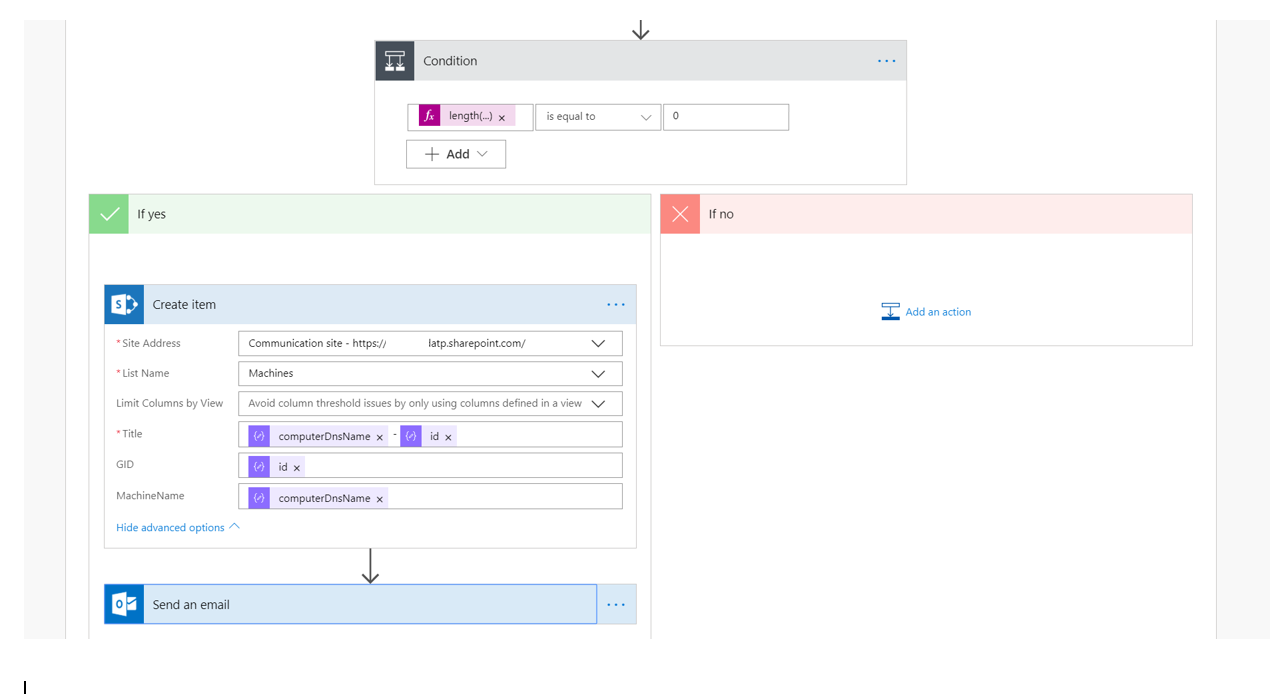Open the Send an email ellipsis menu

click(x=615, y=605)
